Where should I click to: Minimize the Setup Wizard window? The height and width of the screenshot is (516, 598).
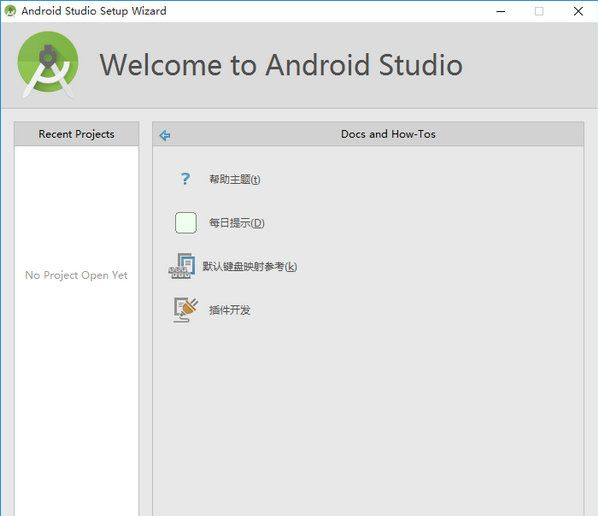tap(500, 11)
